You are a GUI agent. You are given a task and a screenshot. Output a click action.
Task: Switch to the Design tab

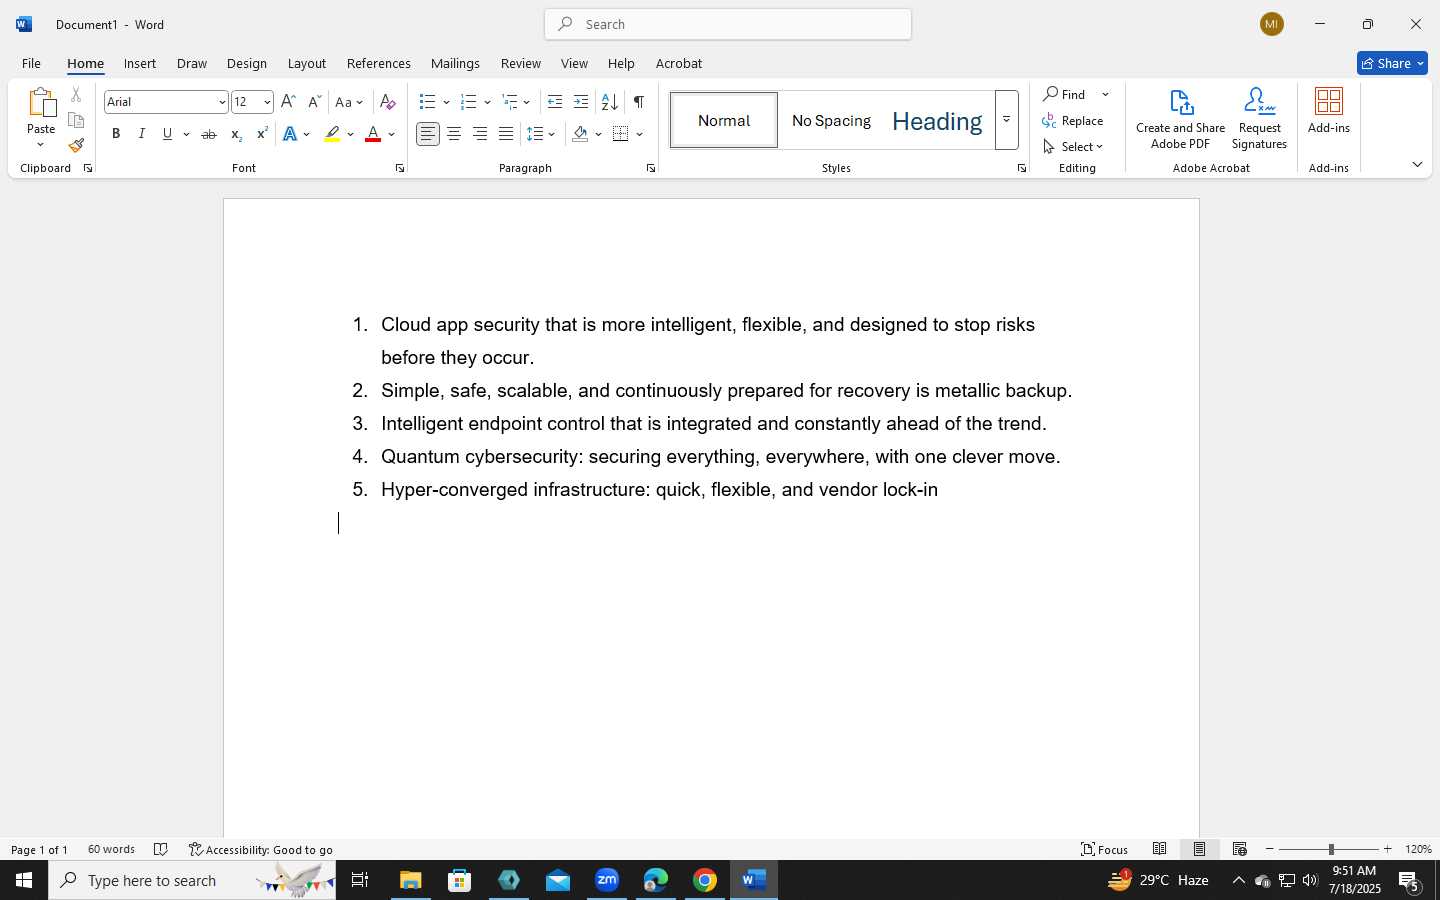point(247,63)
